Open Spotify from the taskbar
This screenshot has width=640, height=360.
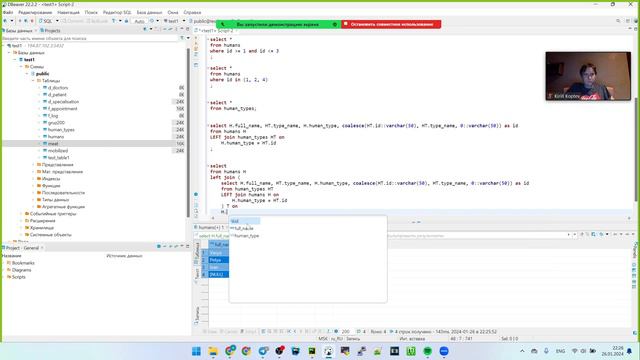pos(427,351)
